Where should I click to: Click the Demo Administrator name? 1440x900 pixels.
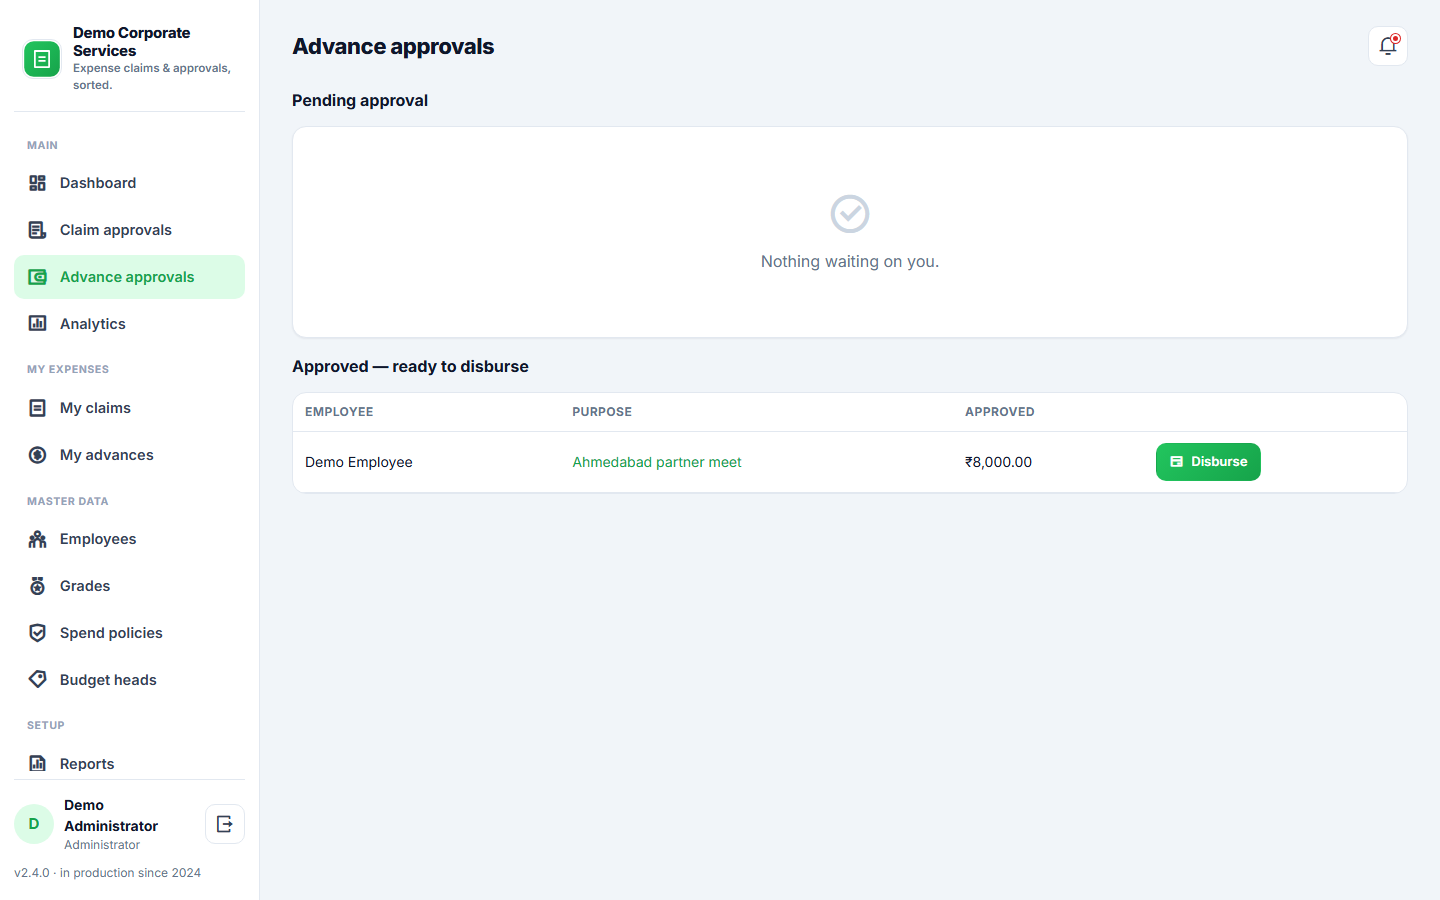tap(111, 815)
